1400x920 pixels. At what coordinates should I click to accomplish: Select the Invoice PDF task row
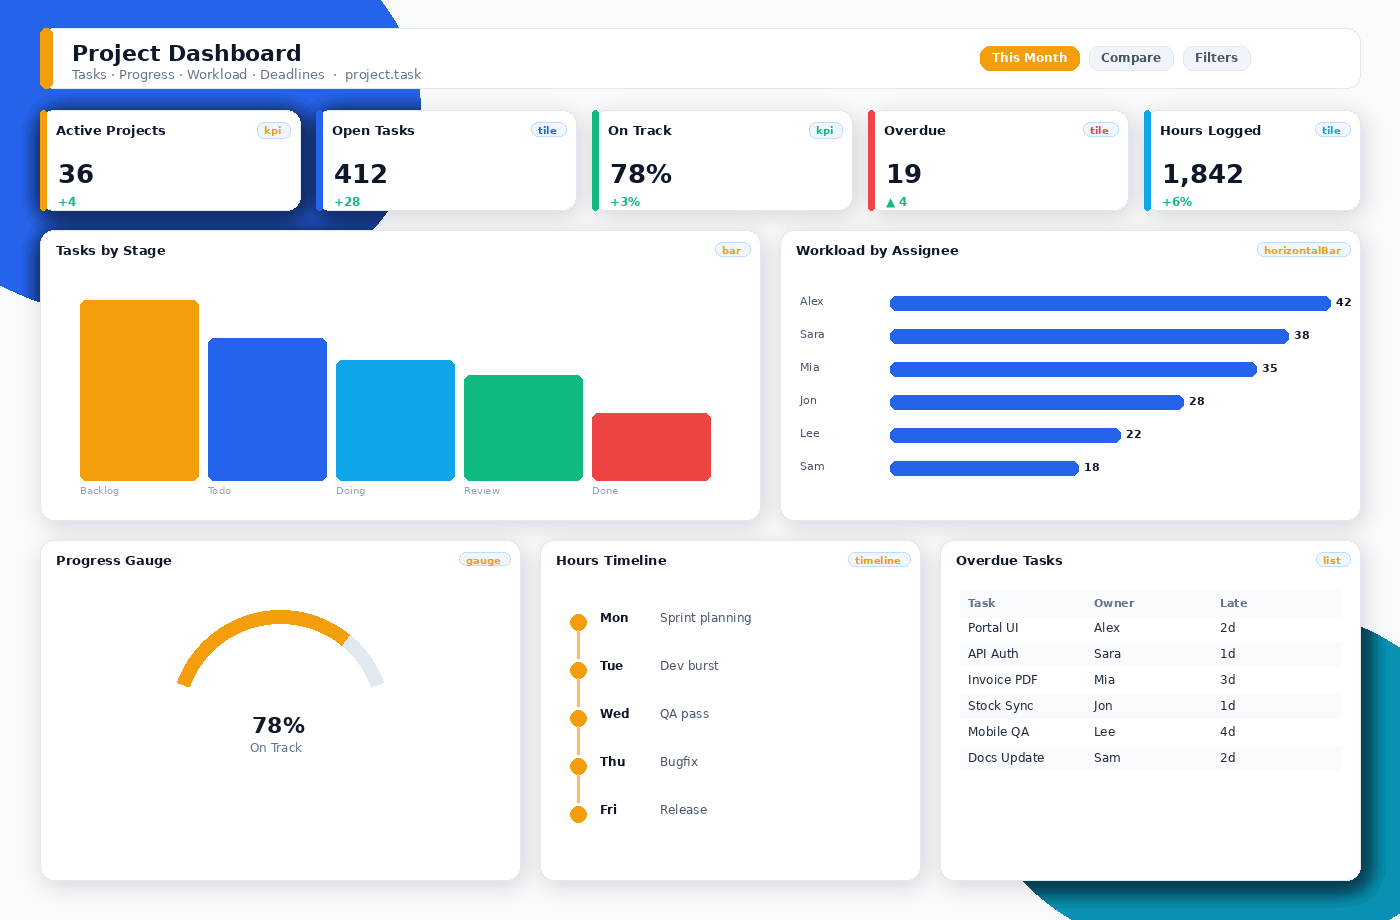pos(1150,680)
